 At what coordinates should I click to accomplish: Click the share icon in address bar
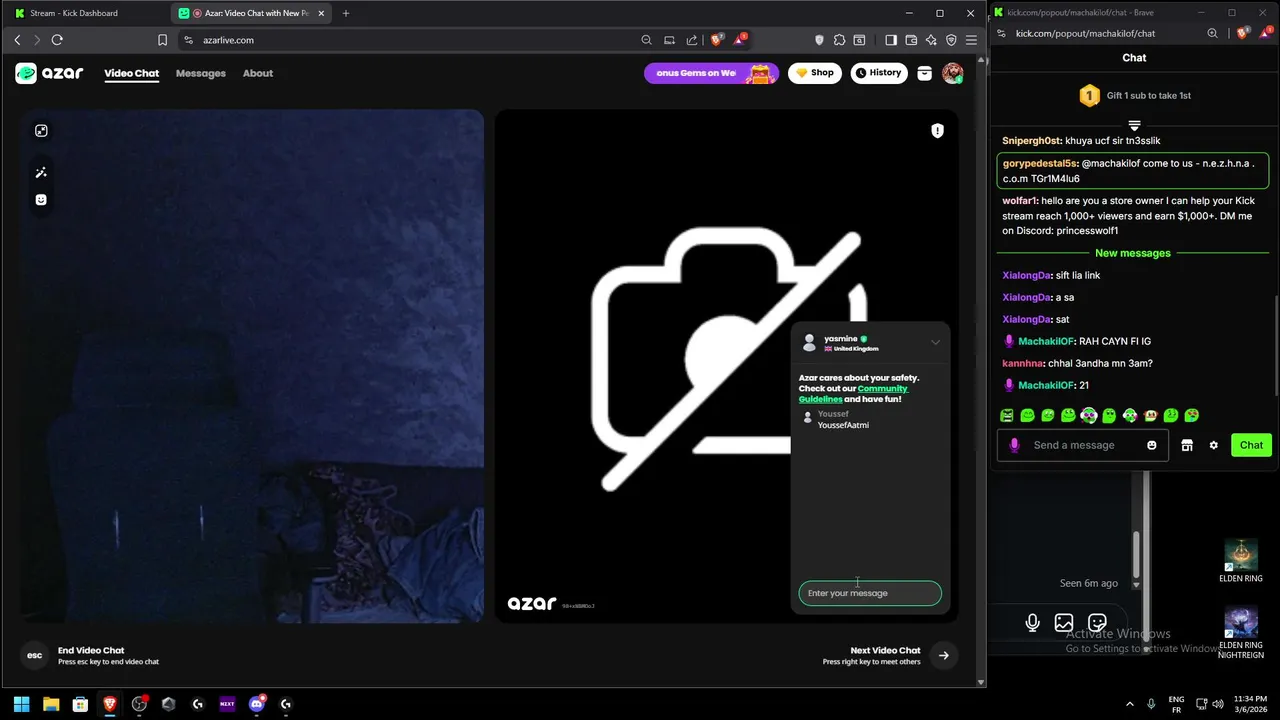692,40
